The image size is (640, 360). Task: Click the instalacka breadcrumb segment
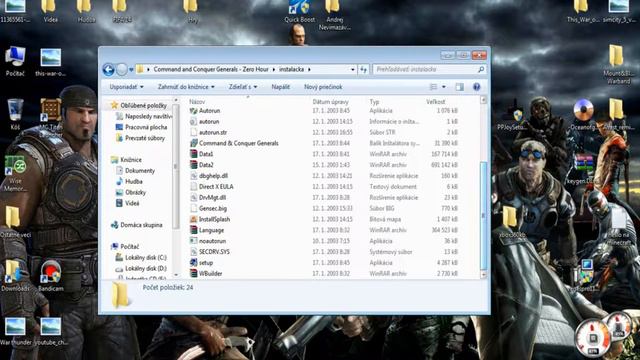click(291, 69)
